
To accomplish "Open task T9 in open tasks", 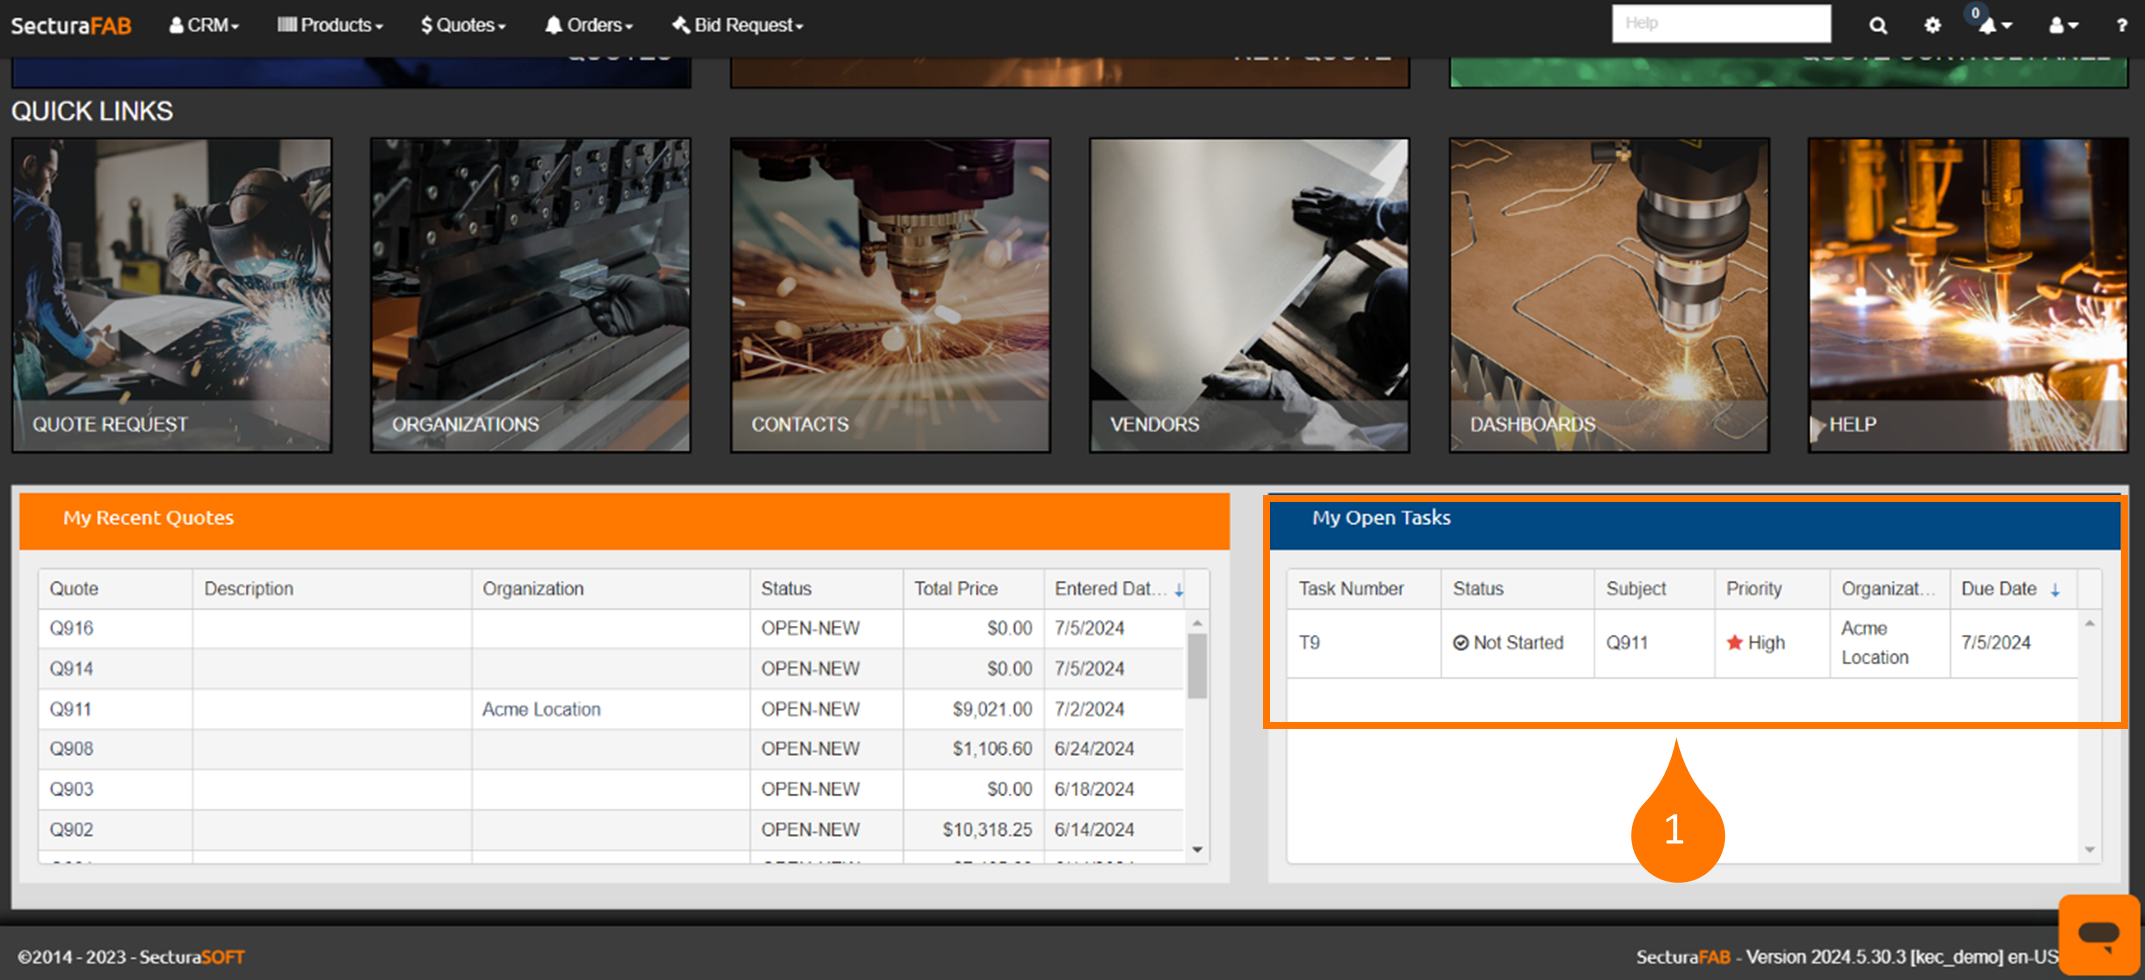I will (x=1309, y=643).
